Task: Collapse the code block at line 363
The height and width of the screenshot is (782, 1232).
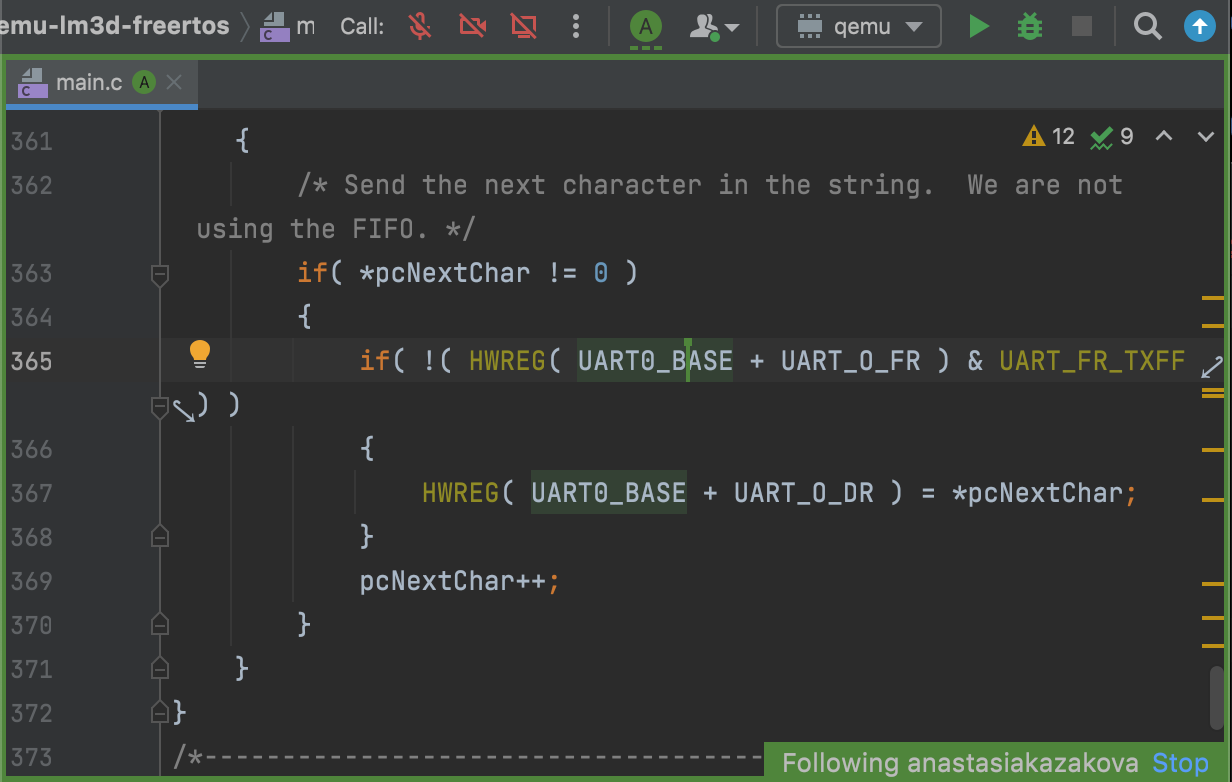Action: 159,273
